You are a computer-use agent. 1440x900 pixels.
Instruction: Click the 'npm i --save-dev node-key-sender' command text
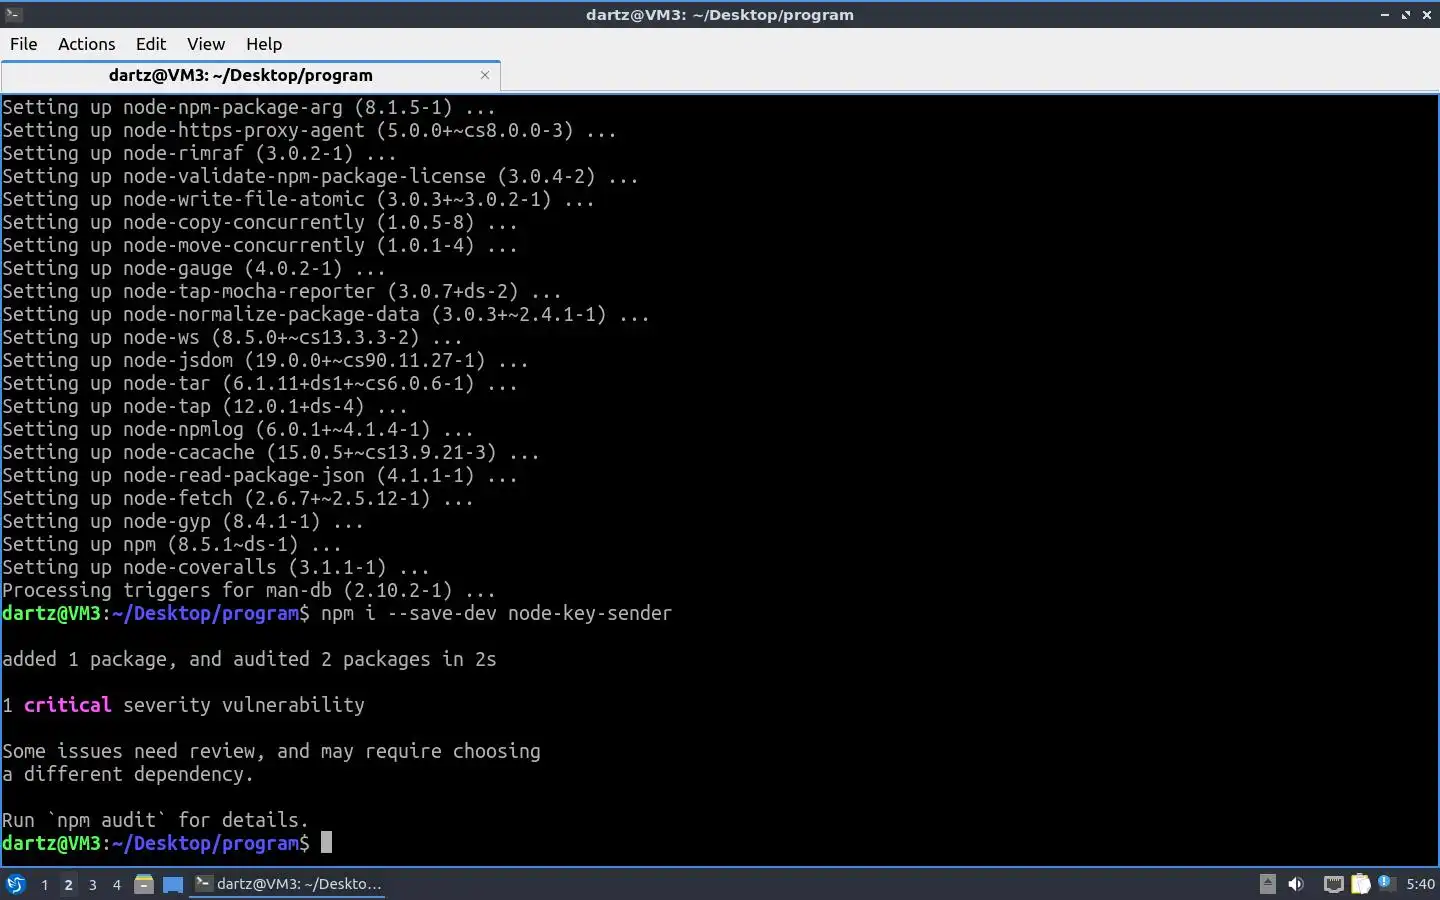click(x=496, y=613)
